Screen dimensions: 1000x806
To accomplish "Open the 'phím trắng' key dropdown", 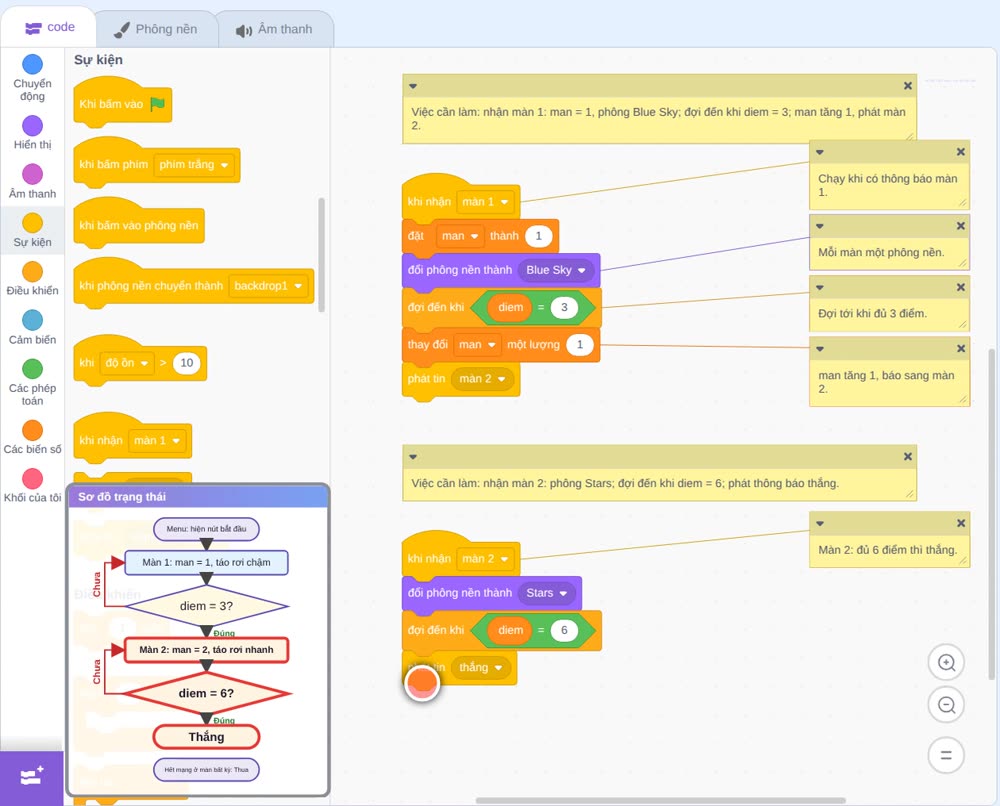I will coord(194,165).
